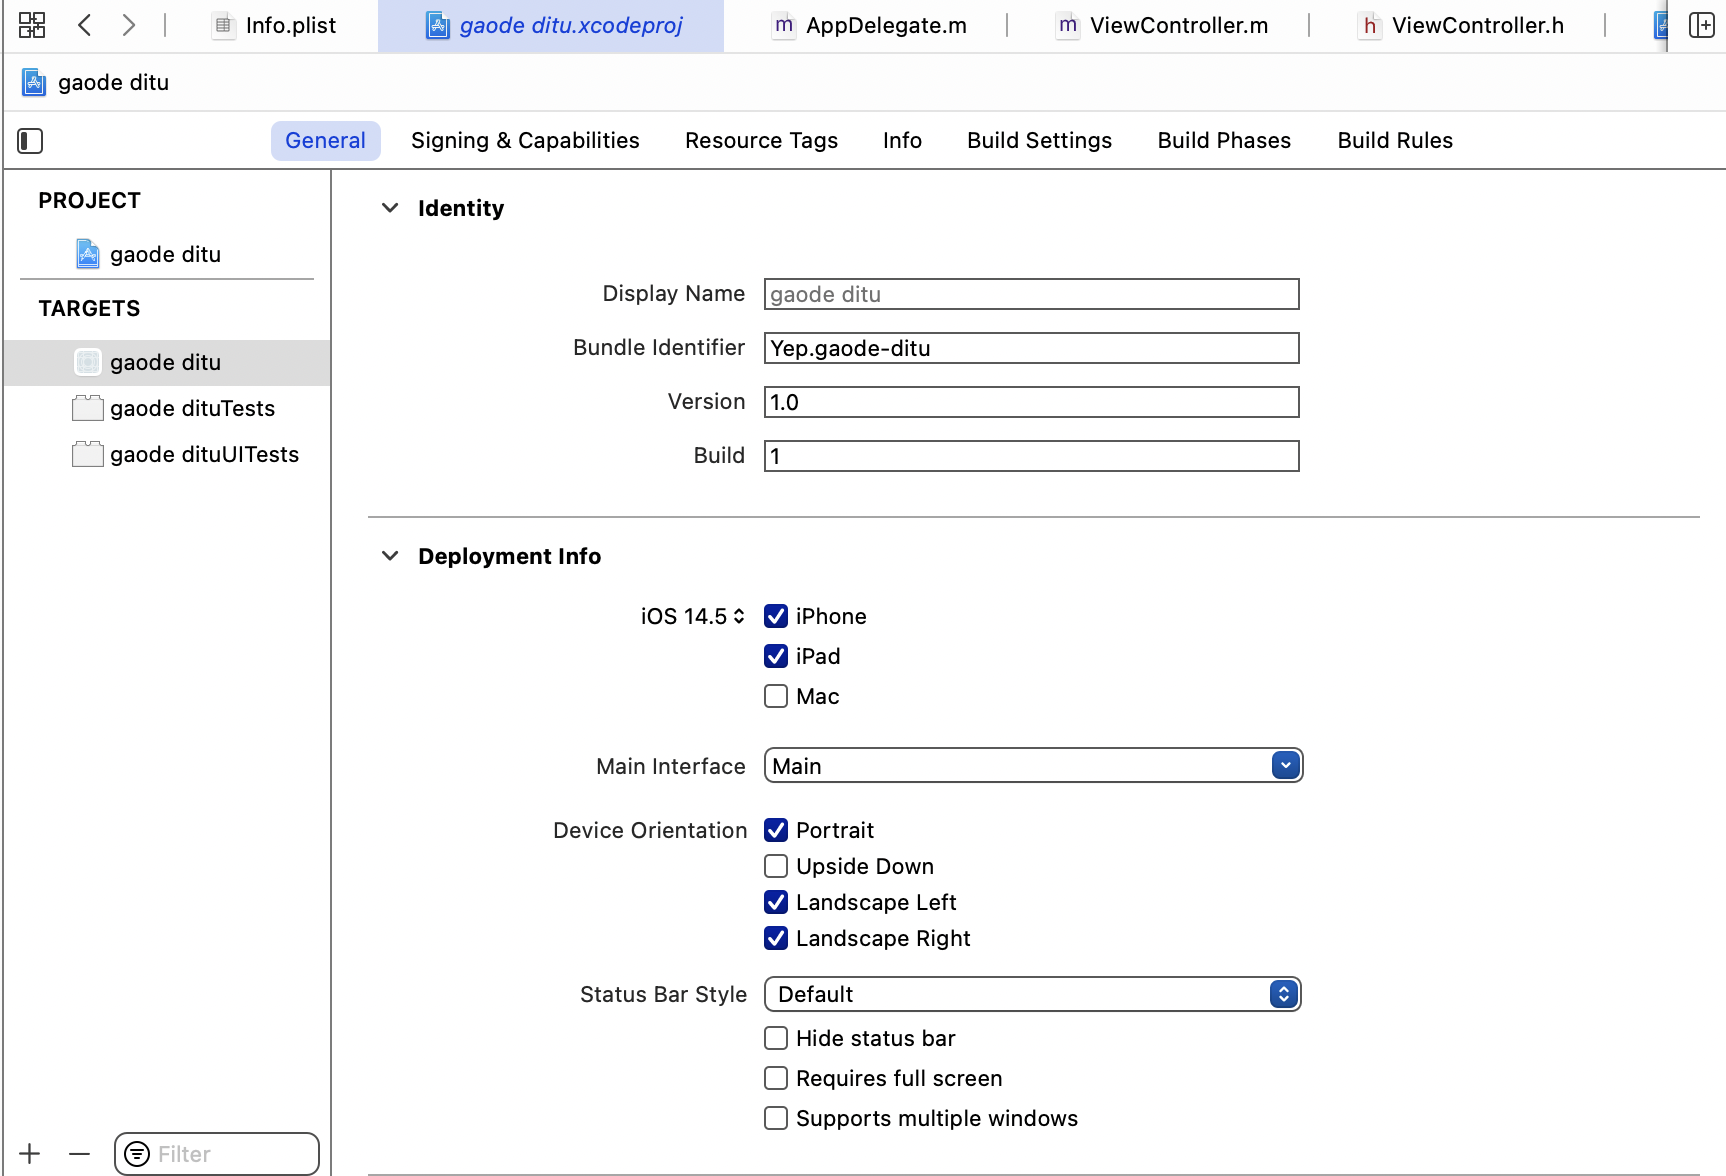Enable Upside Down orientation

(776, 866)
